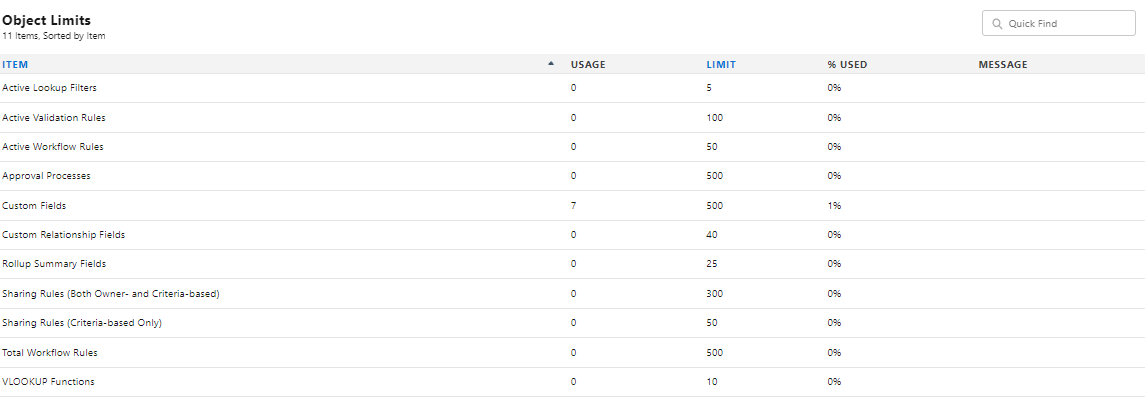Sort by the ITEM column header
The image size is (1145, 401).
pos(15,64)
